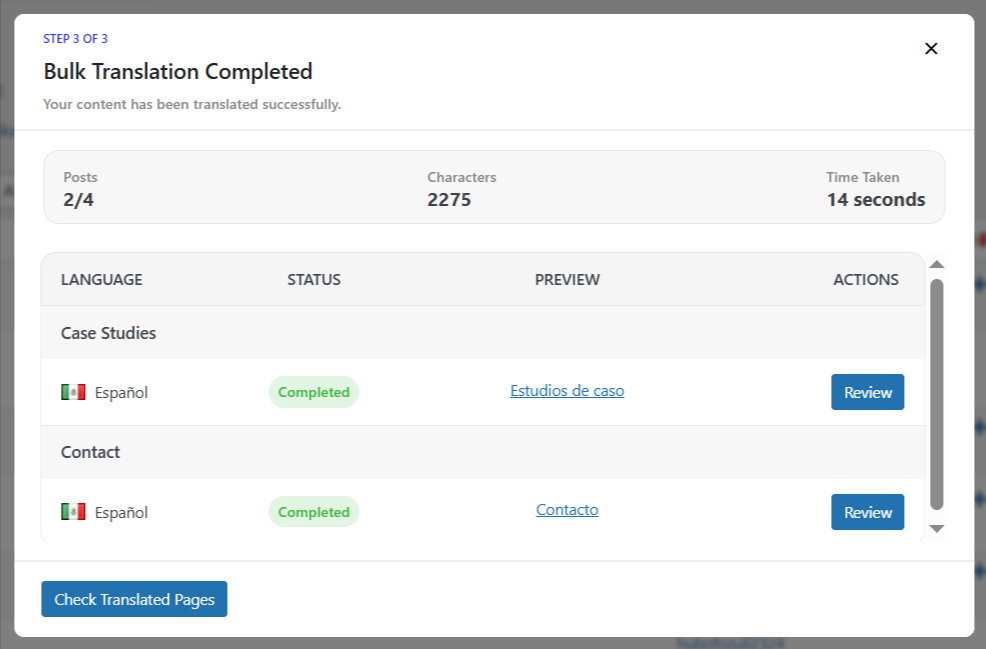
Task: Click the Mexican flag icon in Contact row
Action: [73, 512]
